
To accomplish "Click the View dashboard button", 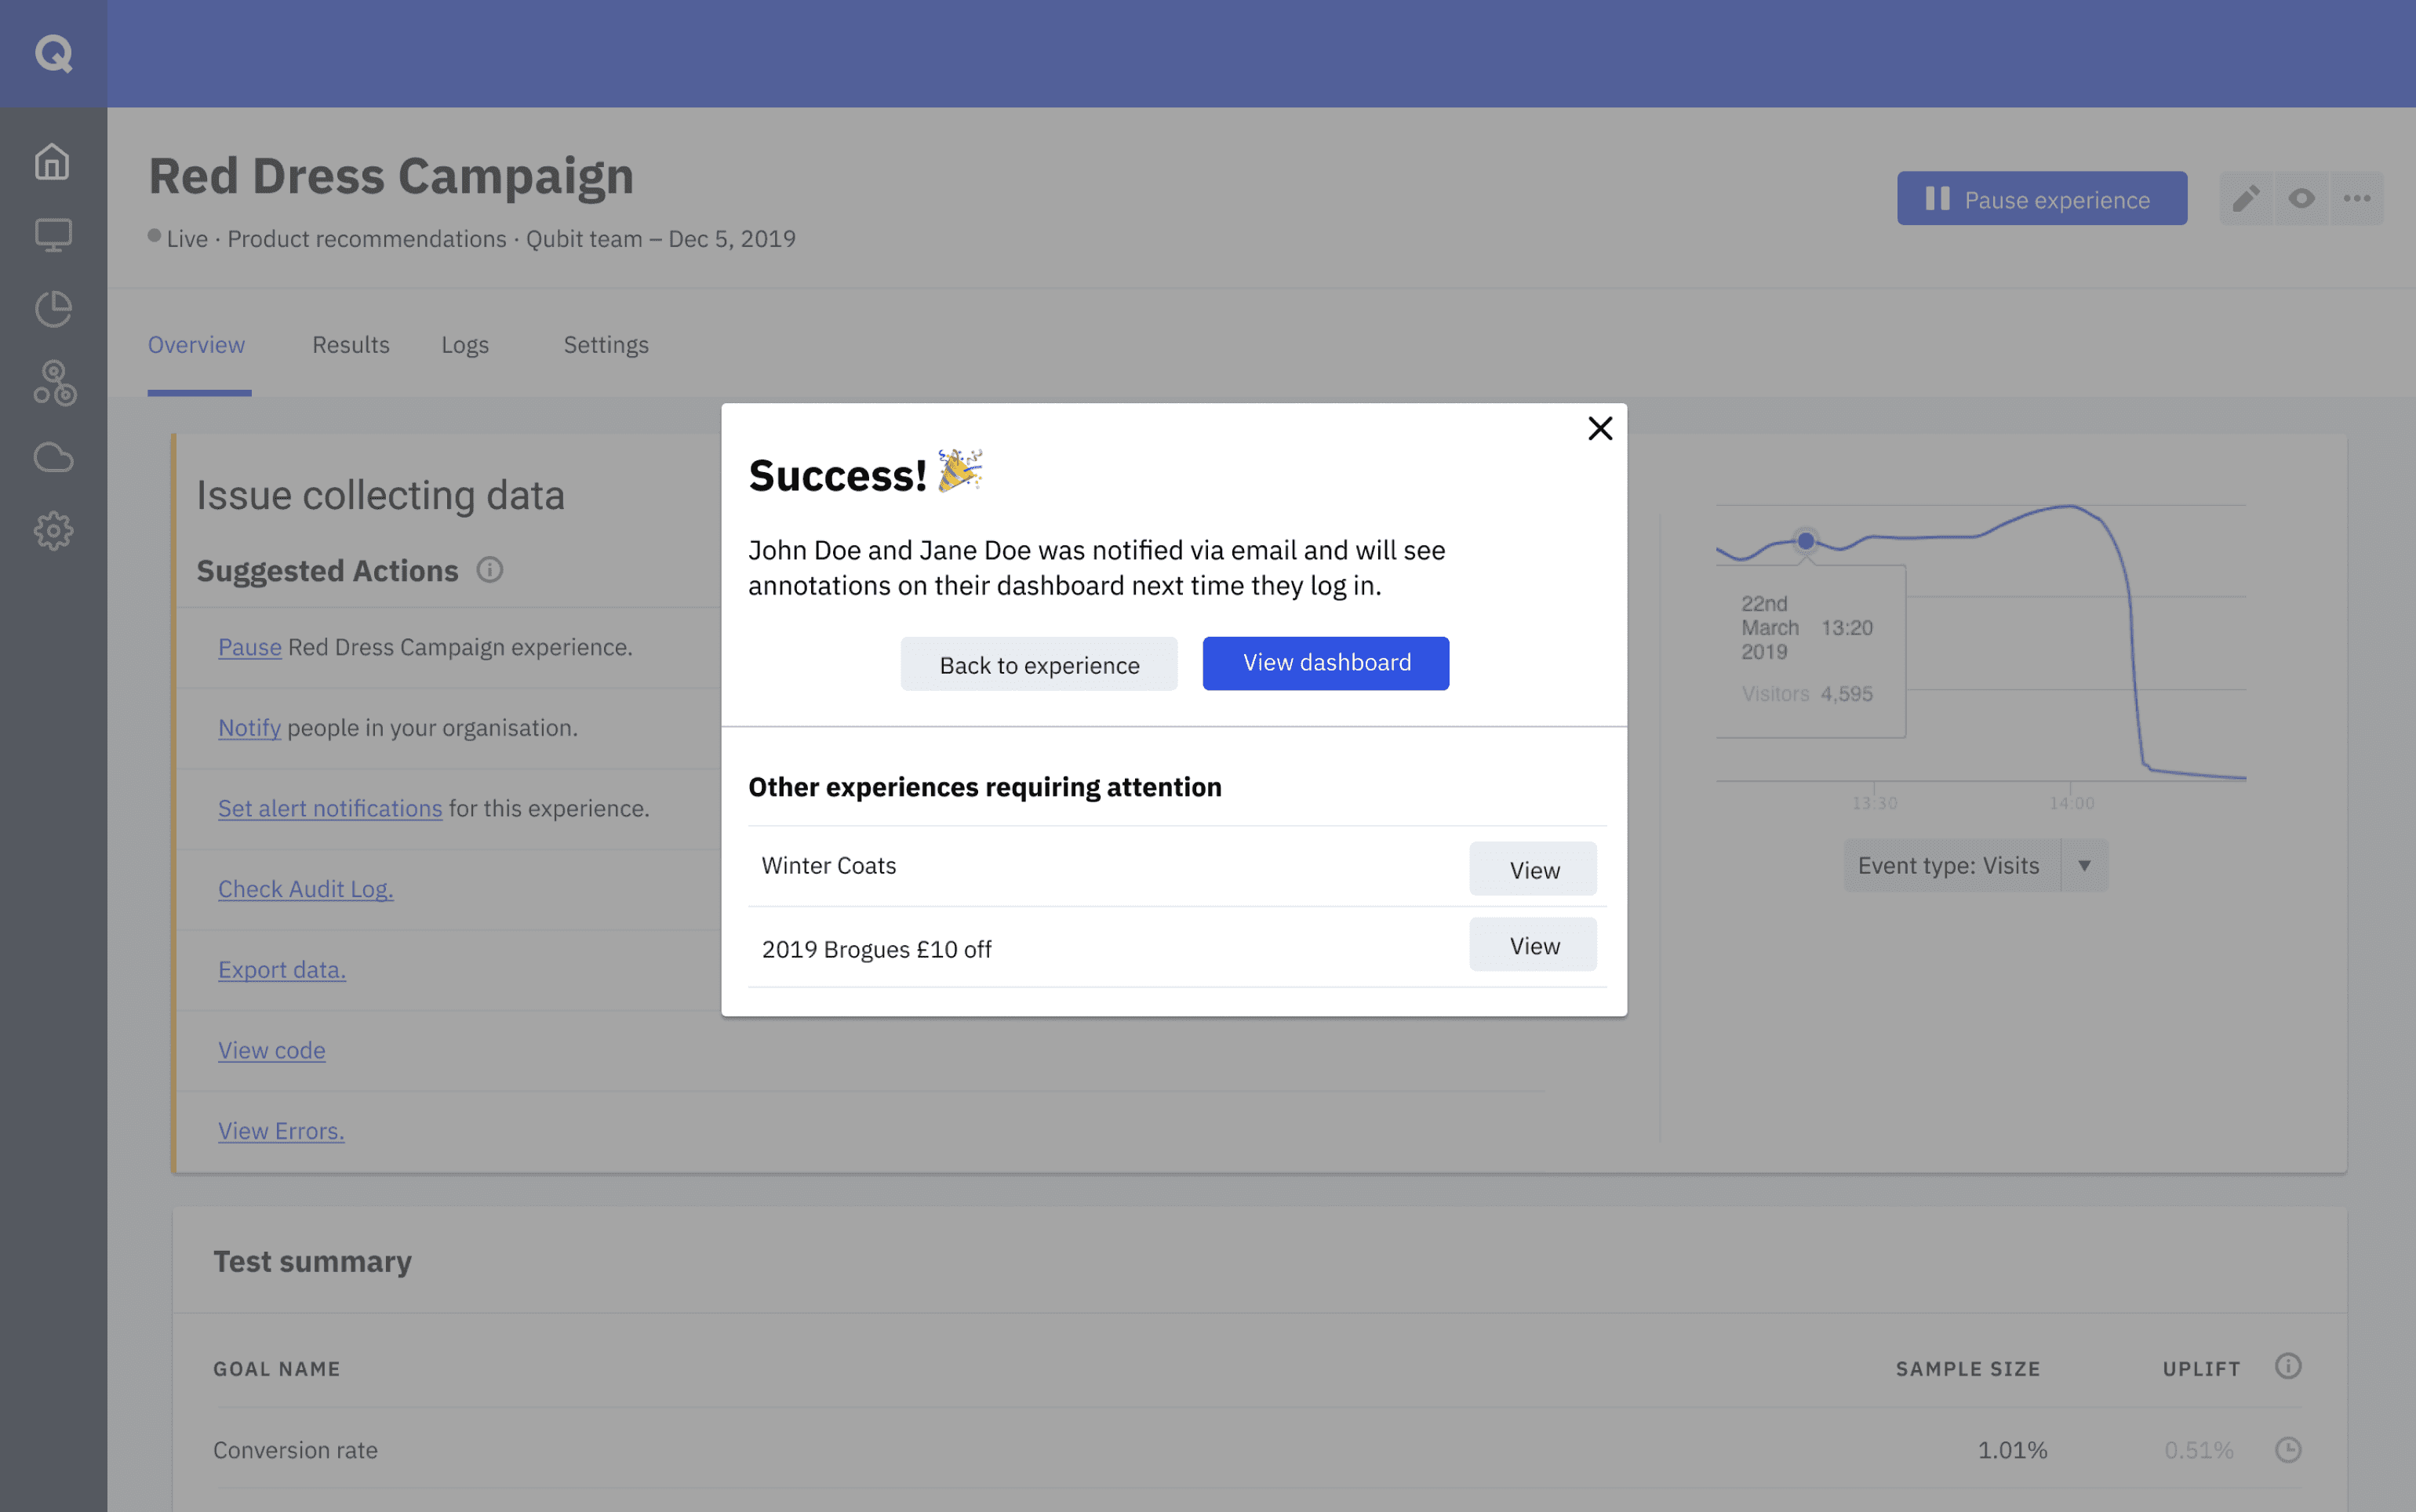I will coord(1325,663).
